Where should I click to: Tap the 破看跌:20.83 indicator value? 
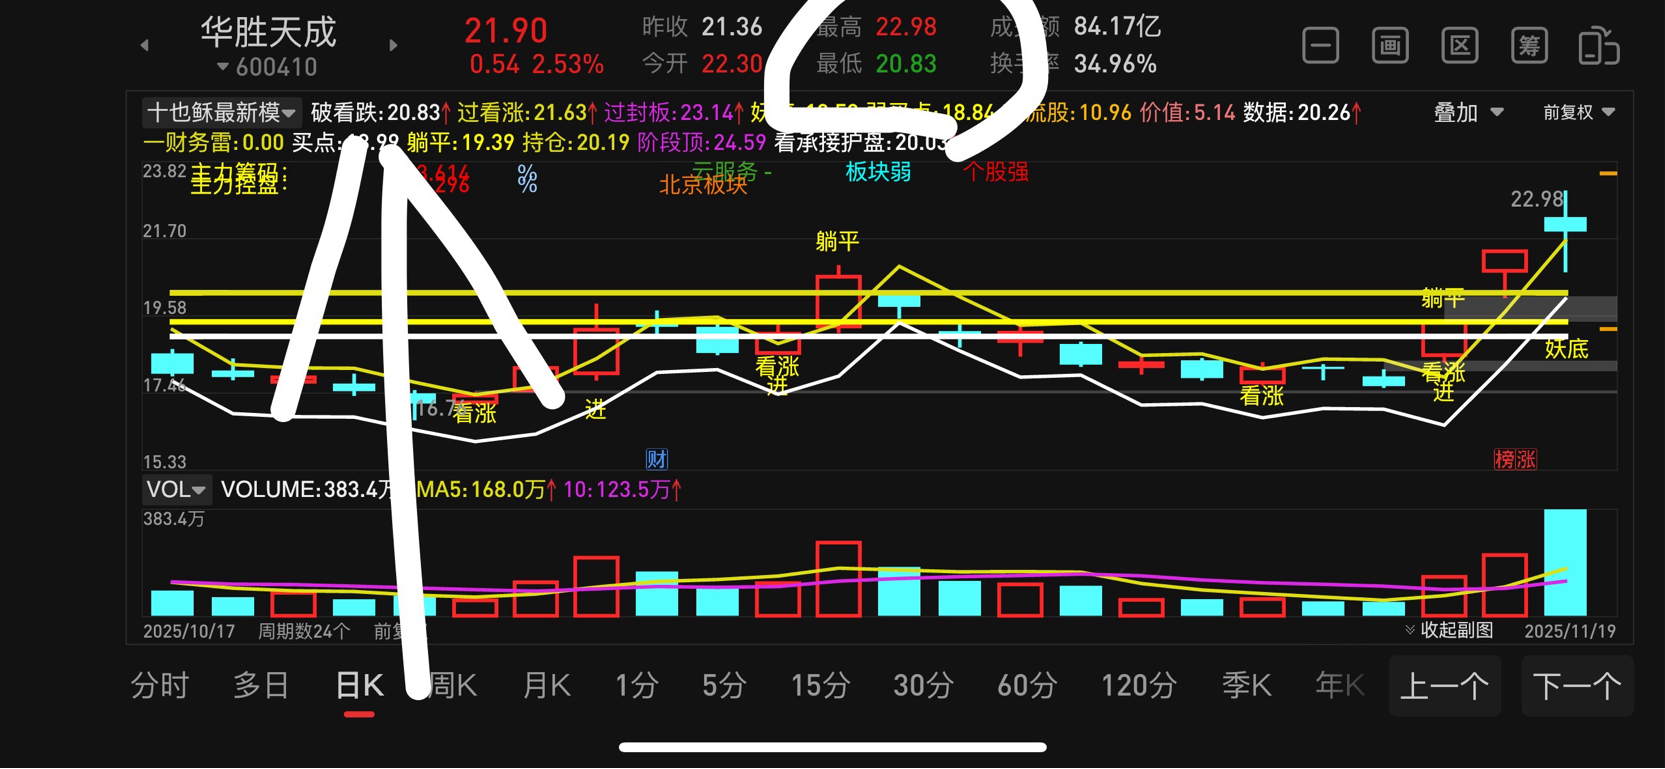381,112
